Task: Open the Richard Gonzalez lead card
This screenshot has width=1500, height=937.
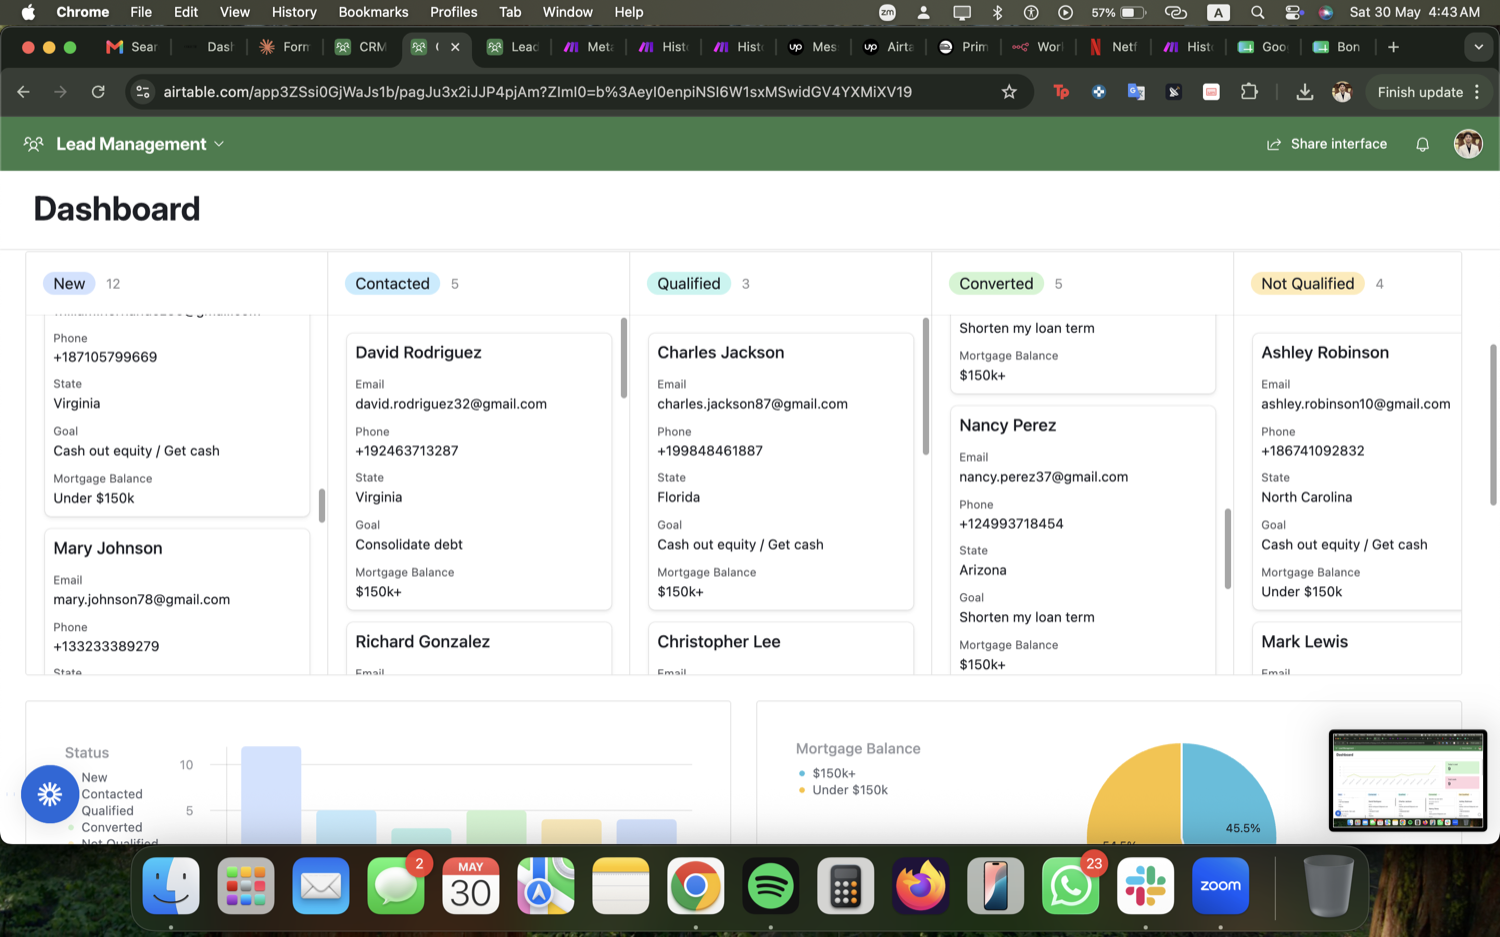Action: (x=479, y=648)
